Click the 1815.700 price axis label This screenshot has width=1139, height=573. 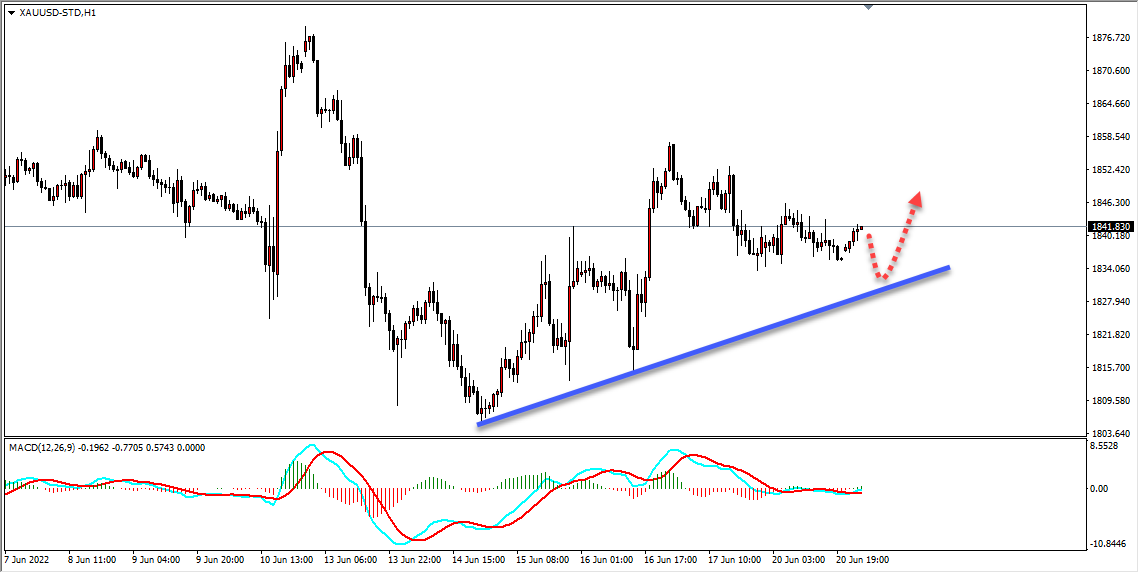(x=1112, y=368)
